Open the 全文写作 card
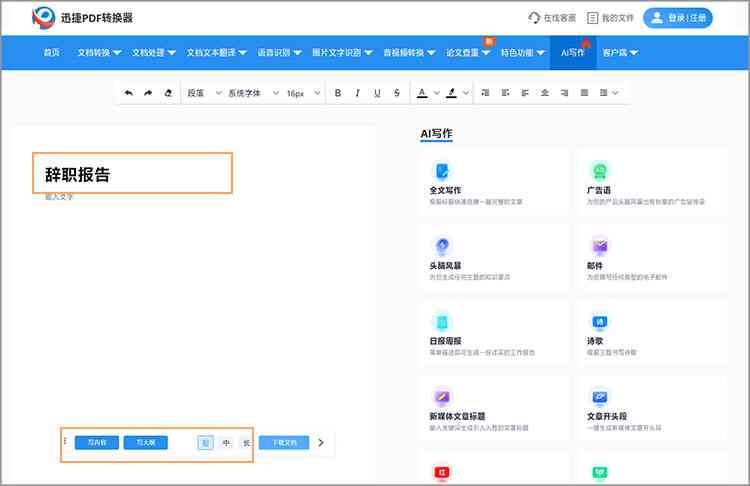 click(x=495, y=182)
